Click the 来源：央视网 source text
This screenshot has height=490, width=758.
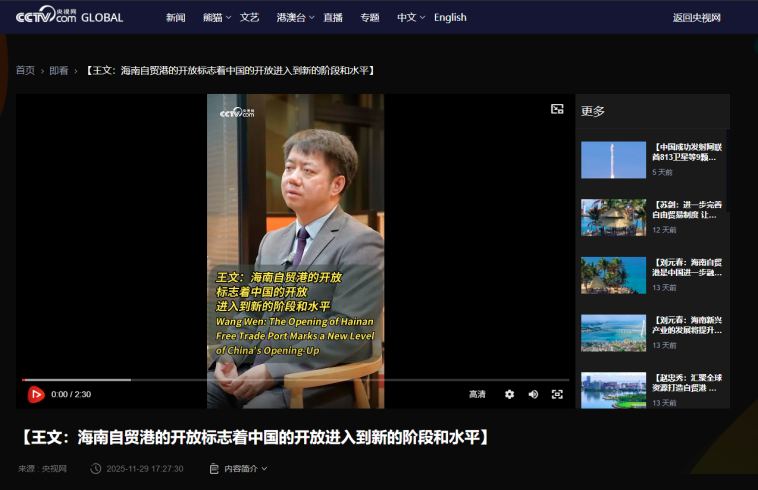tap(43, 468)
